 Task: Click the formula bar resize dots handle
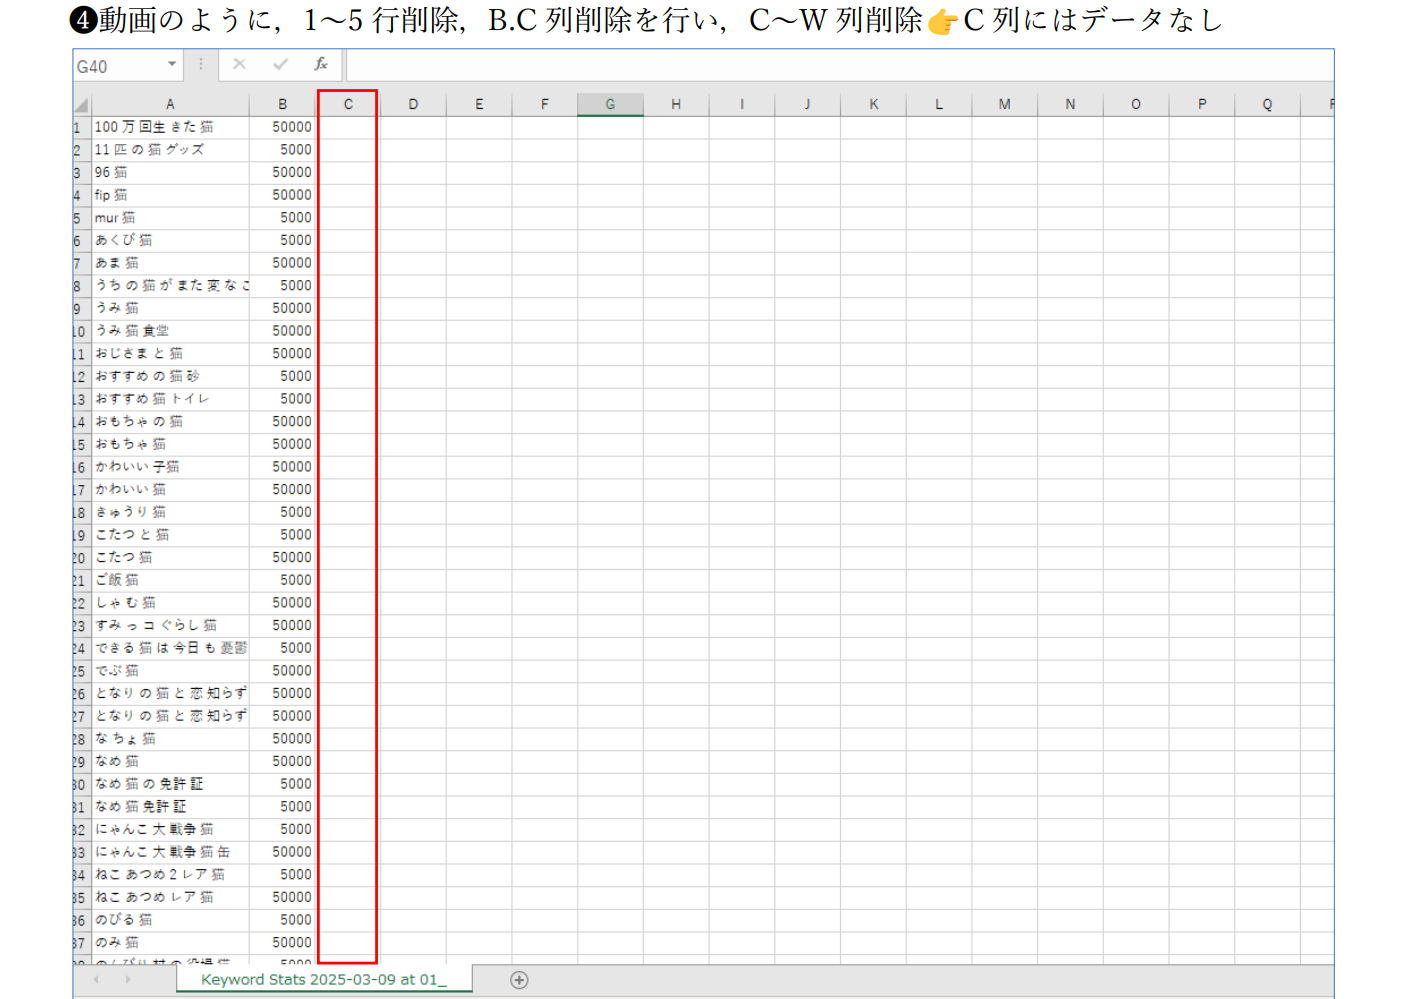[x=201, y=65]
